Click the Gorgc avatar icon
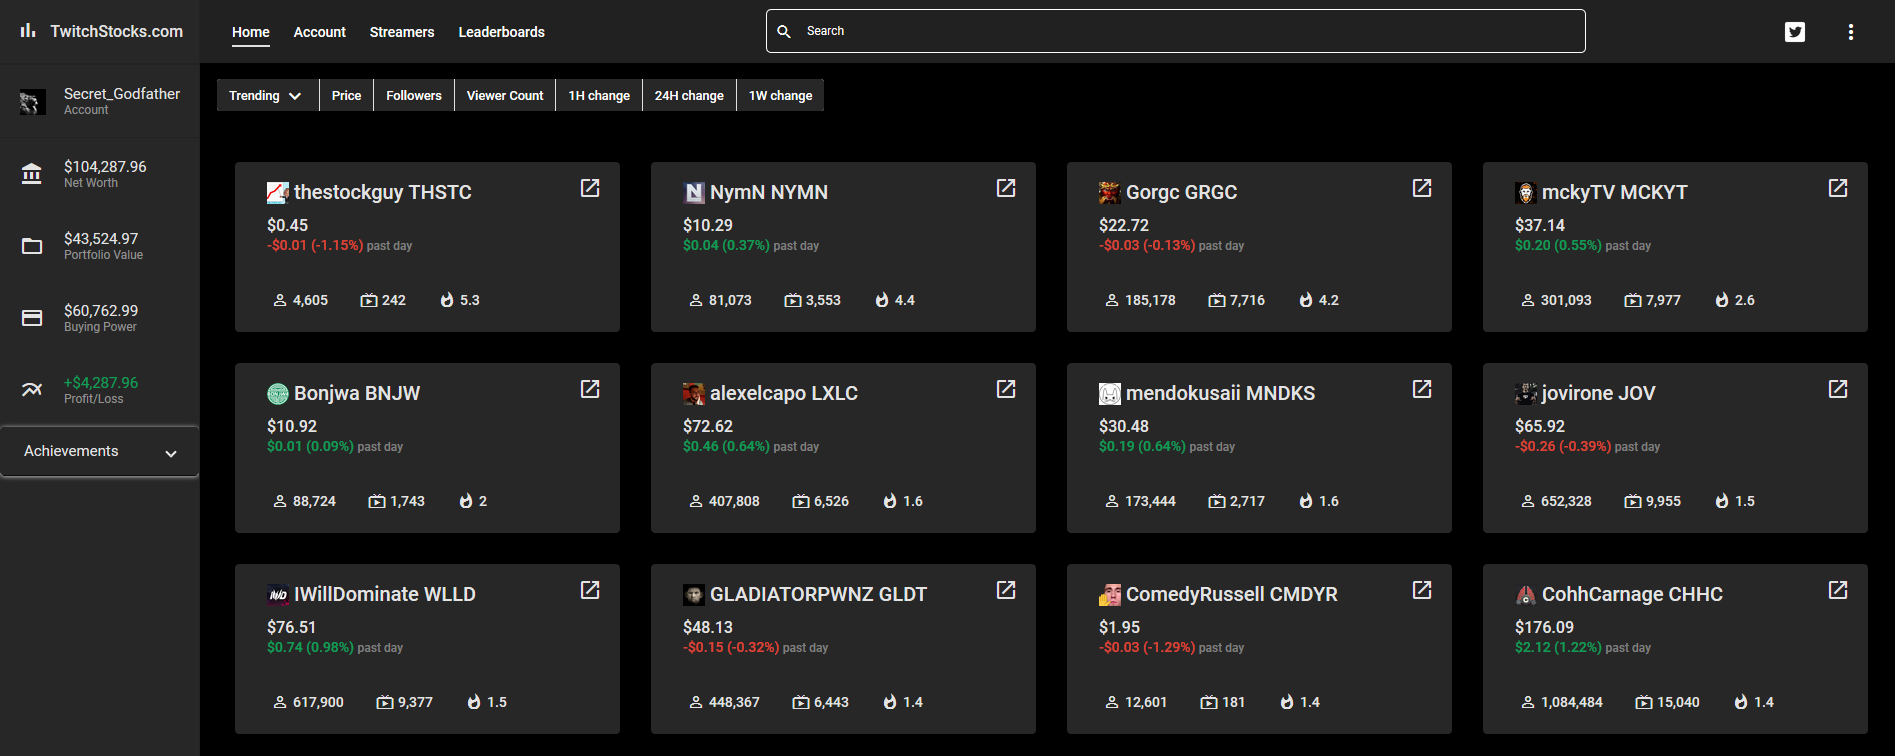The image size is (1895, 756). [1110, 193]
